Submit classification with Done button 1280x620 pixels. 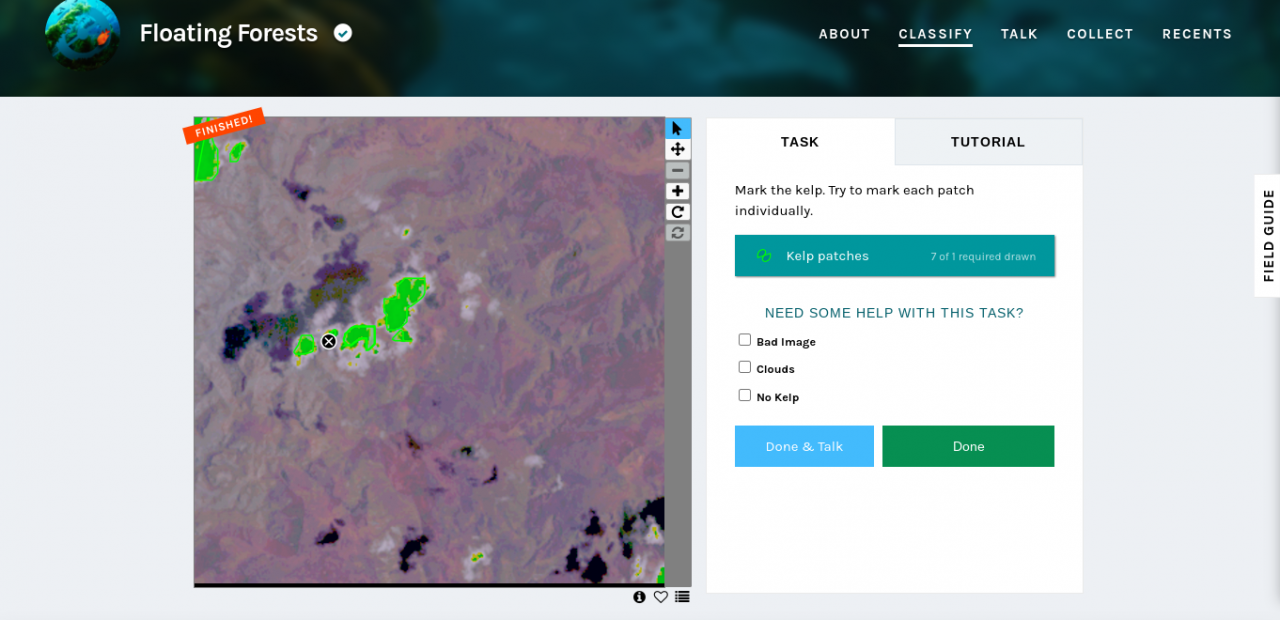coord(968,446)
